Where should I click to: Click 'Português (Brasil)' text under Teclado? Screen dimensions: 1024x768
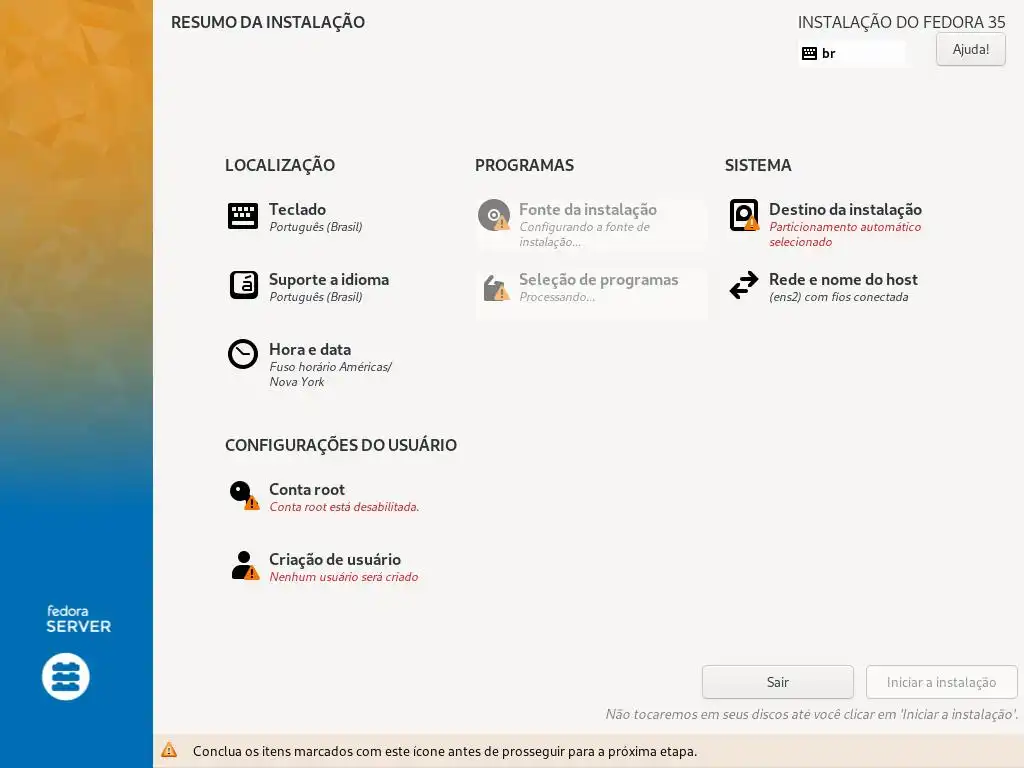315,227
